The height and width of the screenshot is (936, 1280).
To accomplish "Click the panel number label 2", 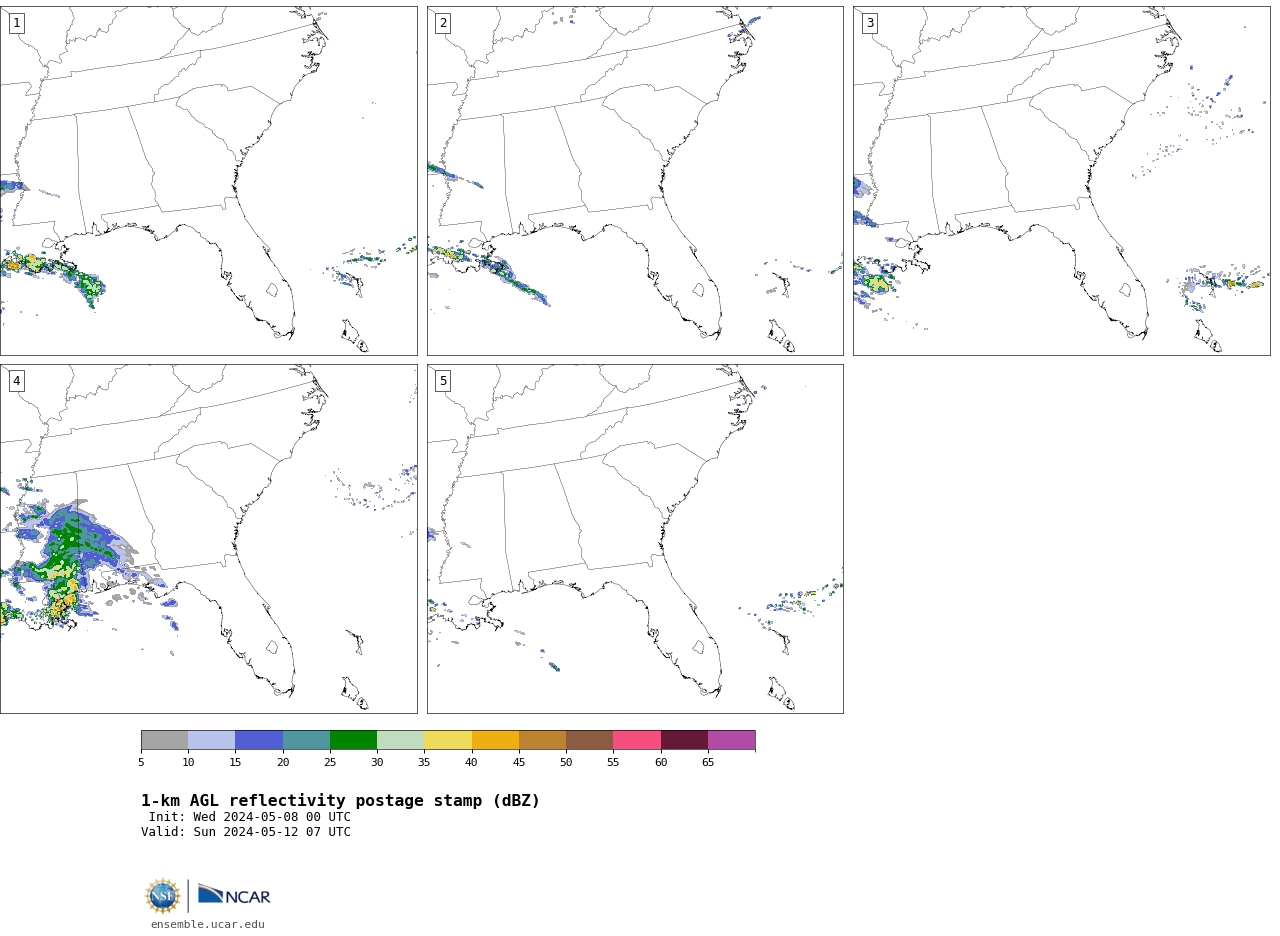I will pos(443,23).
